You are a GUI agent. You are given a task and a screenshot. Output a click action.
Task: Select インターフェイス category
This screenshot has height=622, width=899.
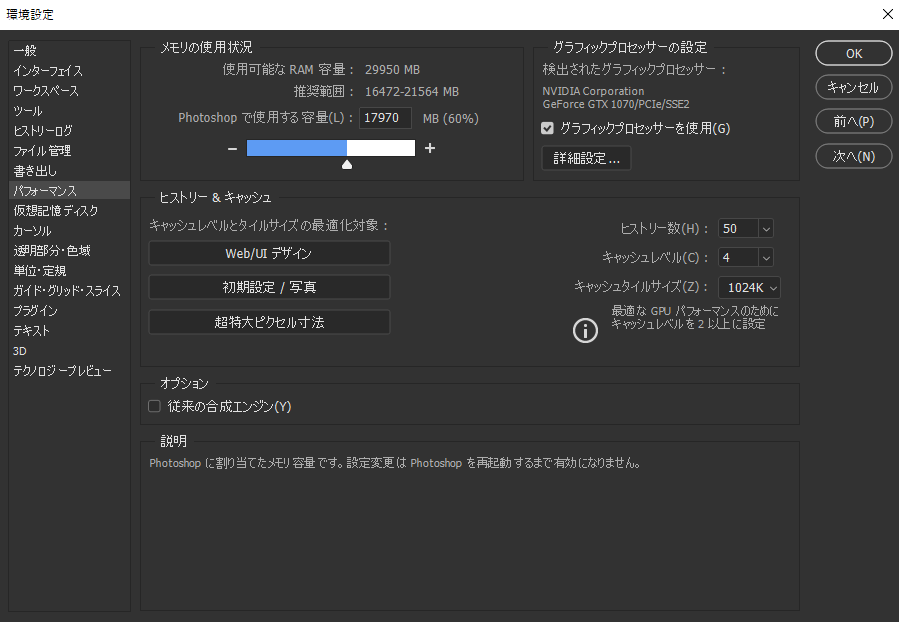[69, 71]
